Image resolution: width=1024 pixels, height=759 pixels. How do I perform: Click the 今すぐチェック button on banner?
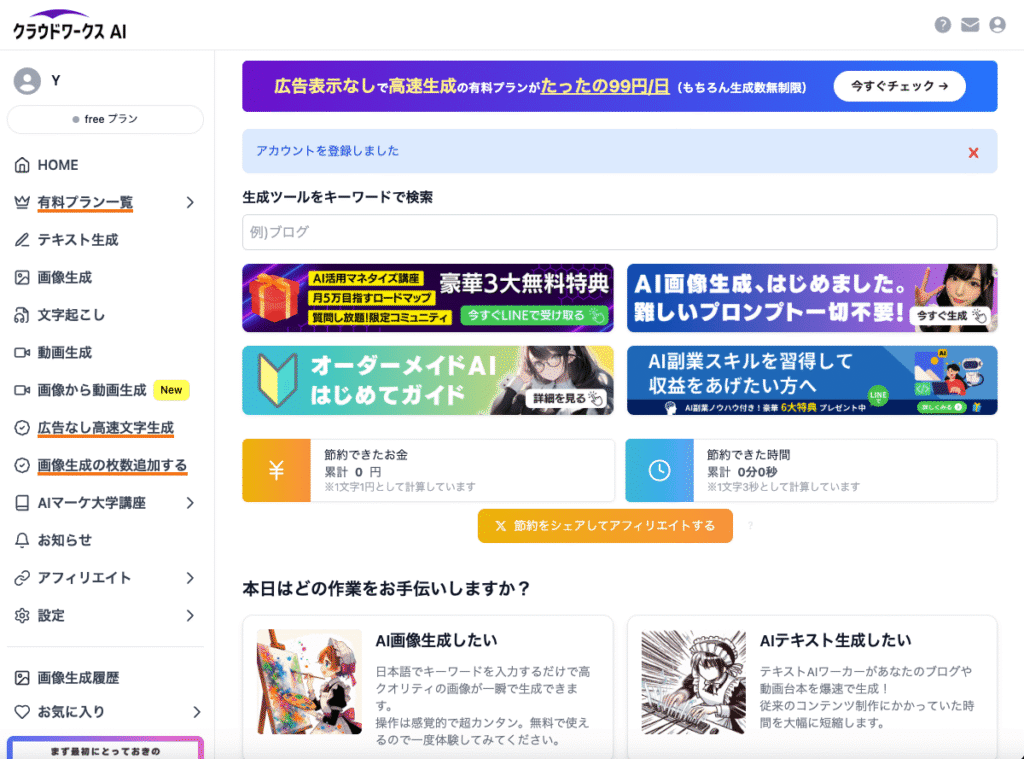[x=899, y=86]
